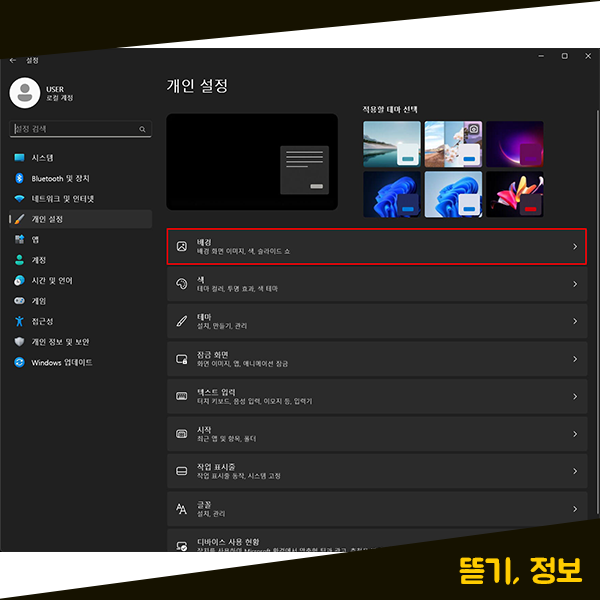
Task: Click the 테마 pen icon
Action: [182, 321]
